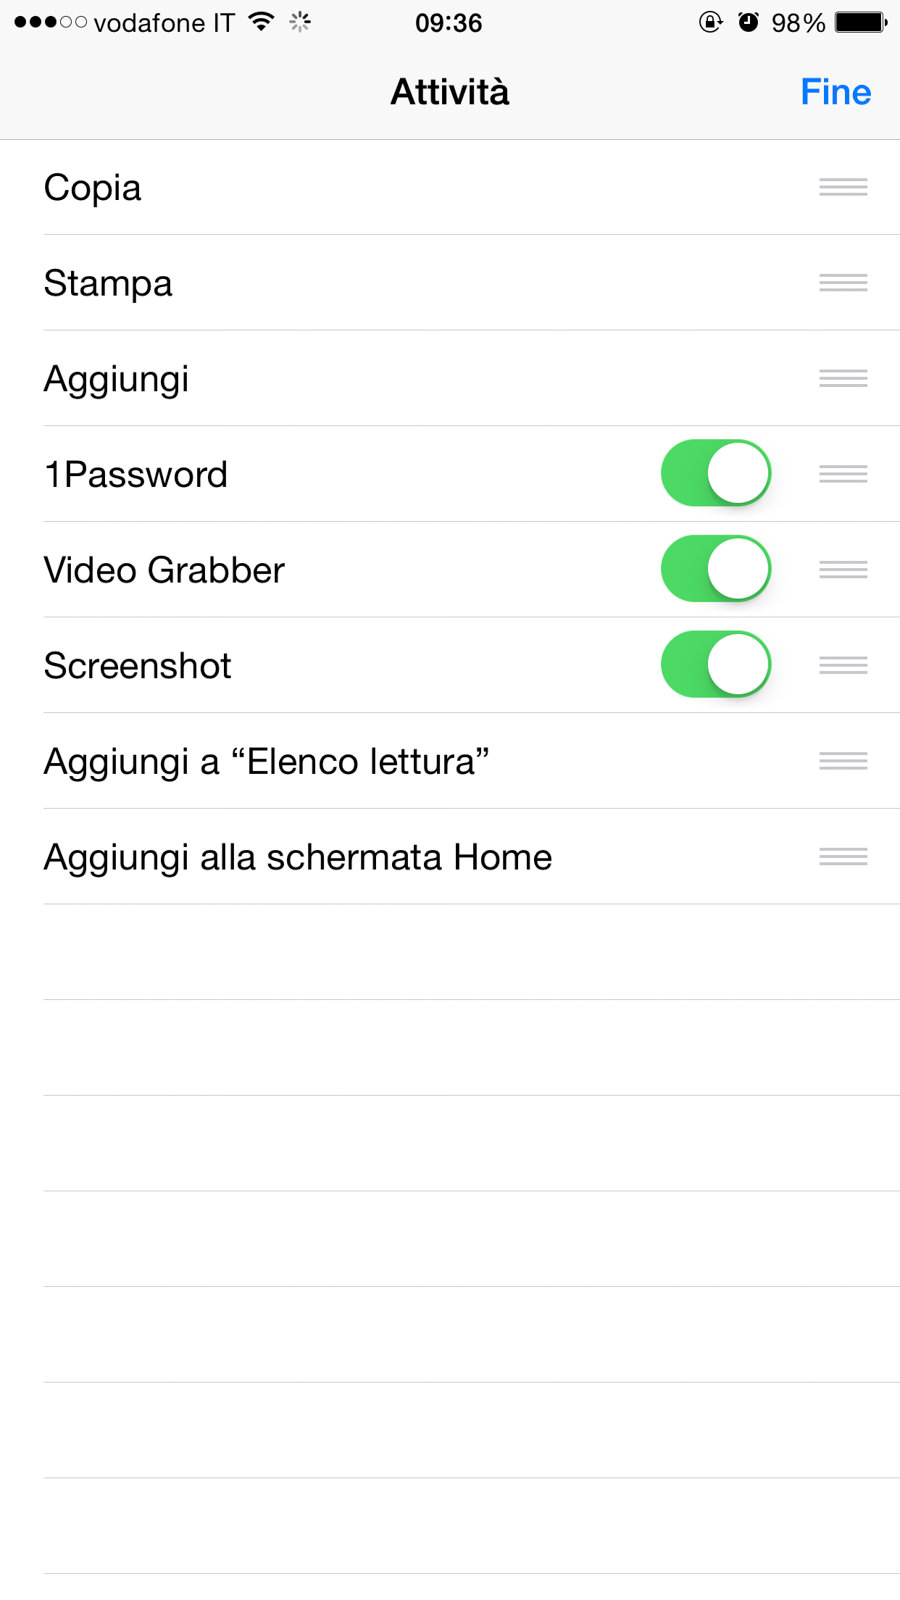The width and height of the screenshot is (900, 1600).
Task: Tap the Aggiungi activity label
Action: pyautogui.click(x=116, y=379)
